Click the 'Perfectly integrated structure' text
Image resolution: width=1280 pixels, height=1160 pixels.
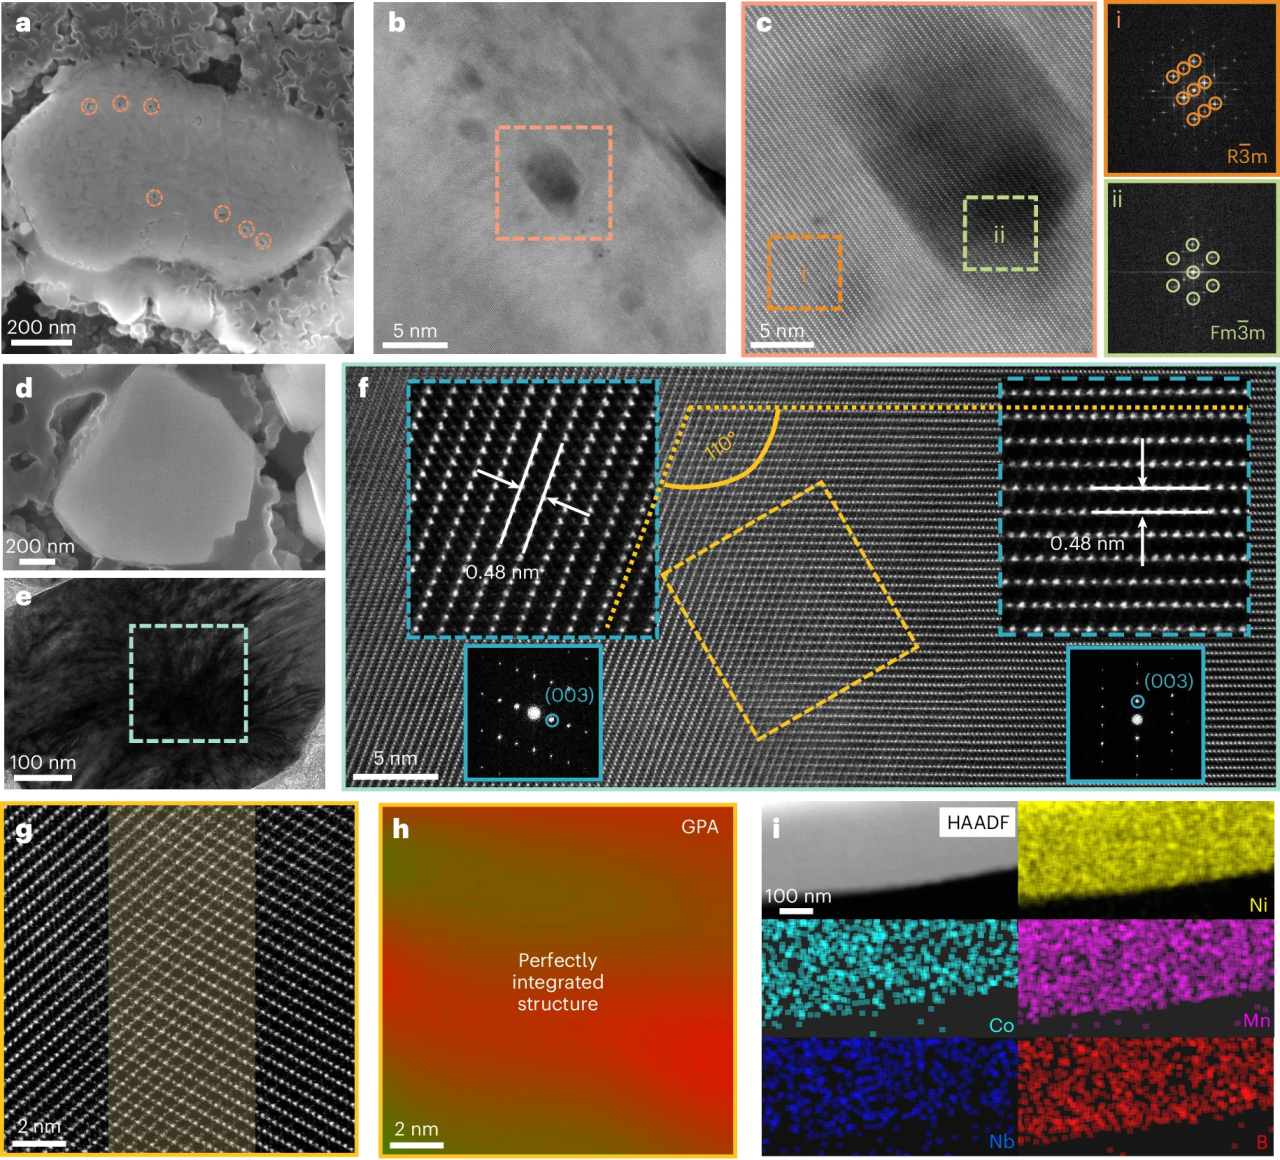click(x=557, y=982)
